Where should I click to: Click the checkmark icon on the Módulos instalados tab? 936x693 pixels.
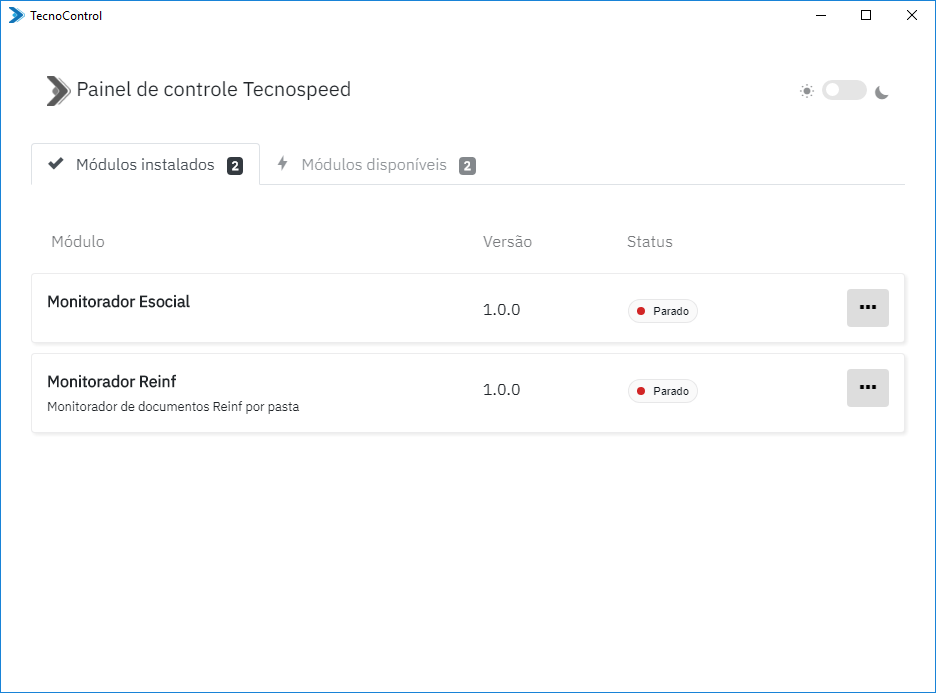click(56, 164)
